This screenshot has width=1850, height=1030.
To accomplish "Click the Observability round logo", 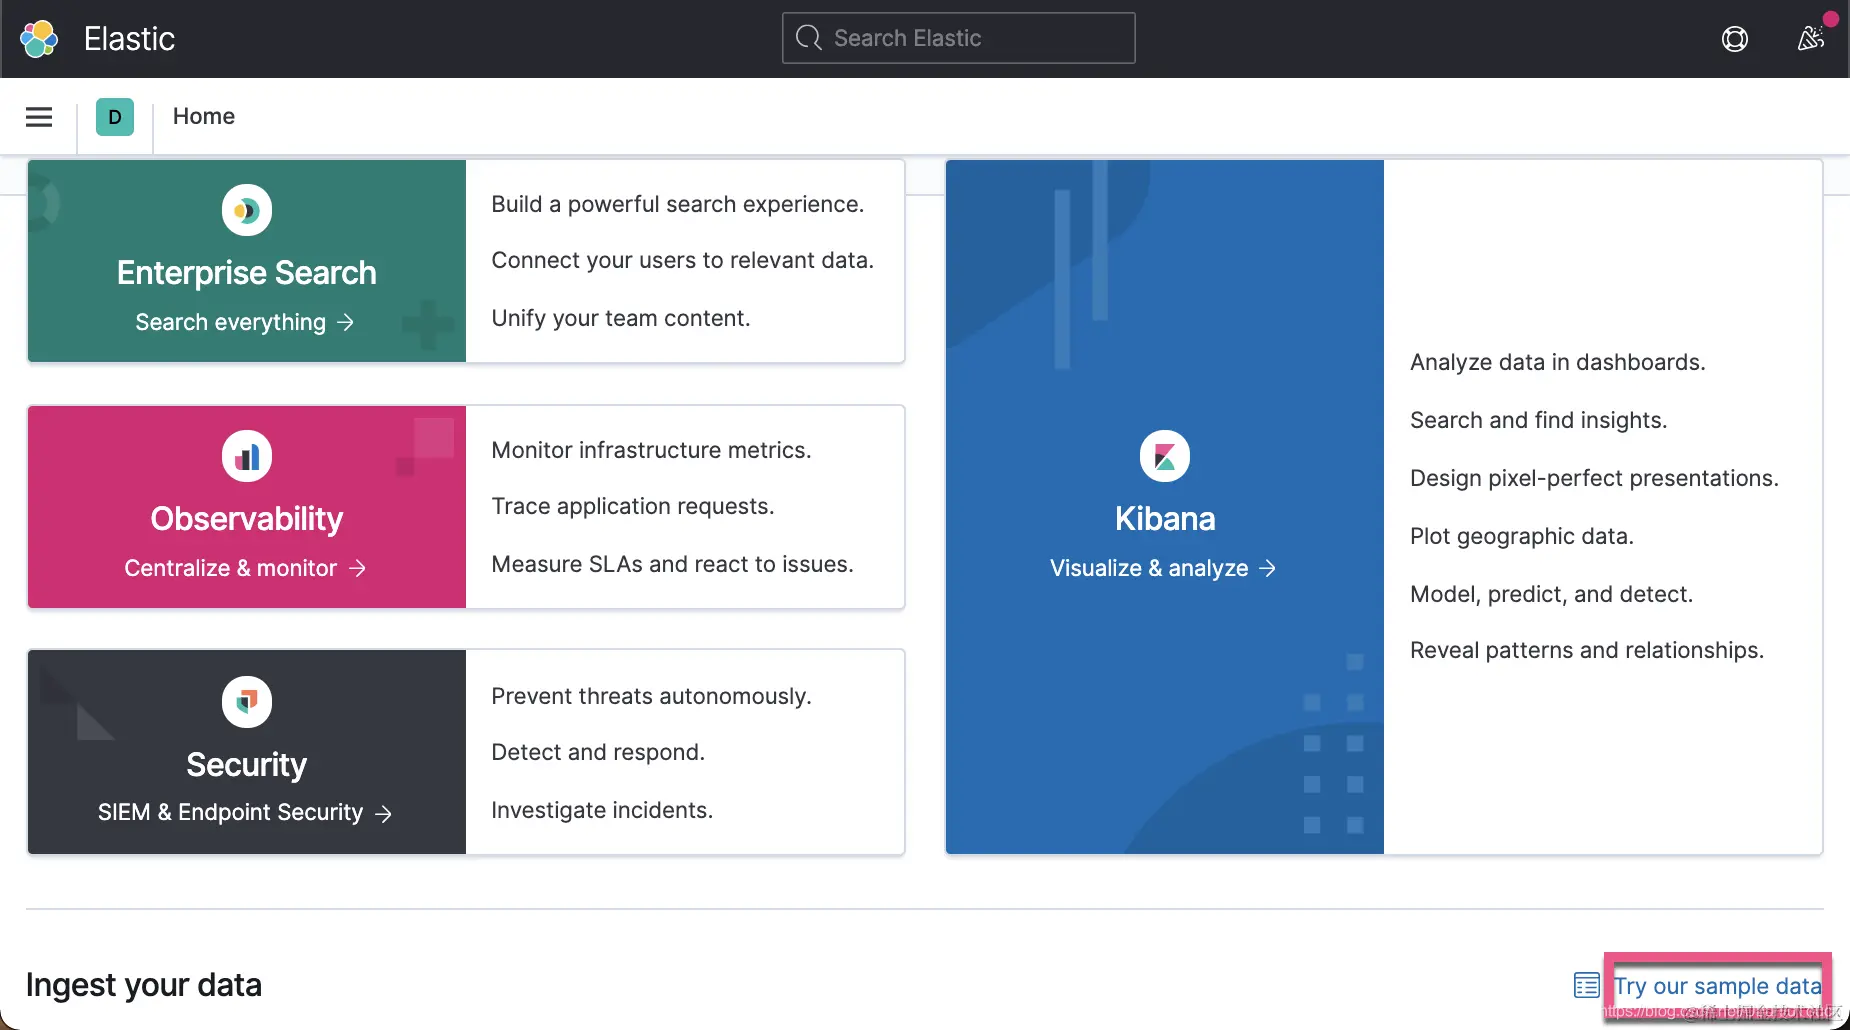I will point(247,456).
